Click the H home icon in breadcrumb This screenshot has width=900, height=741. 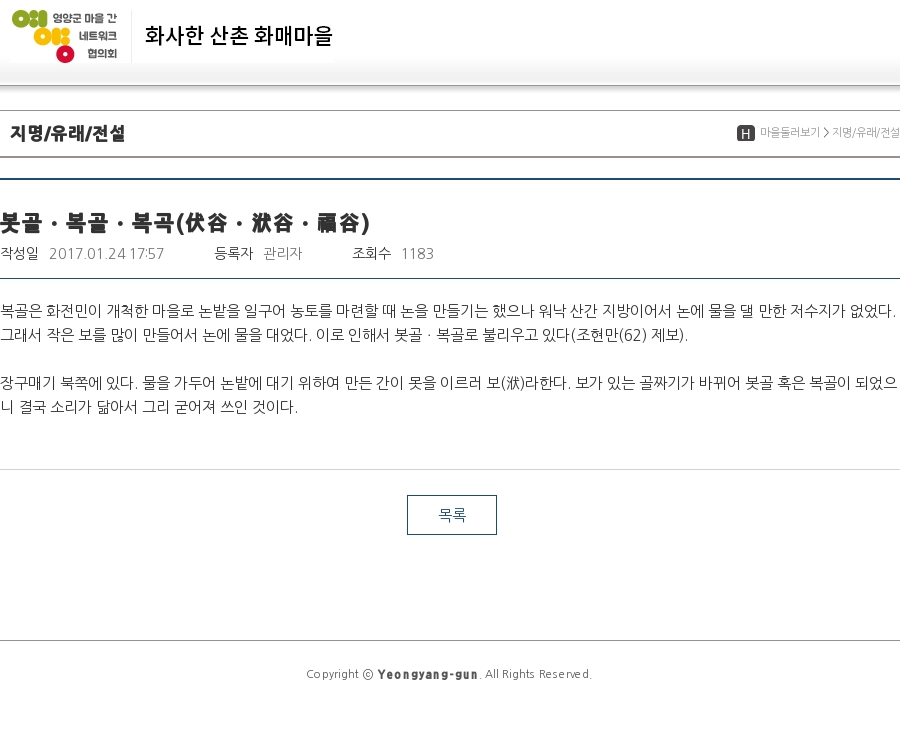point(746,133)
